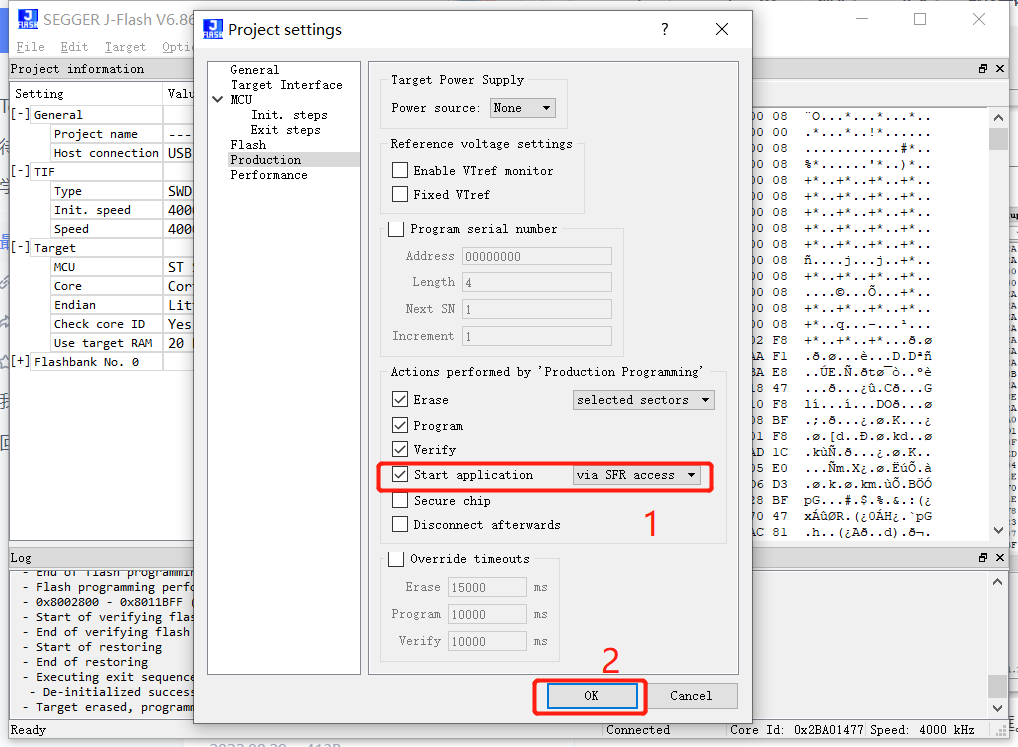Collapse the Target group in Project information

(21, 247)
